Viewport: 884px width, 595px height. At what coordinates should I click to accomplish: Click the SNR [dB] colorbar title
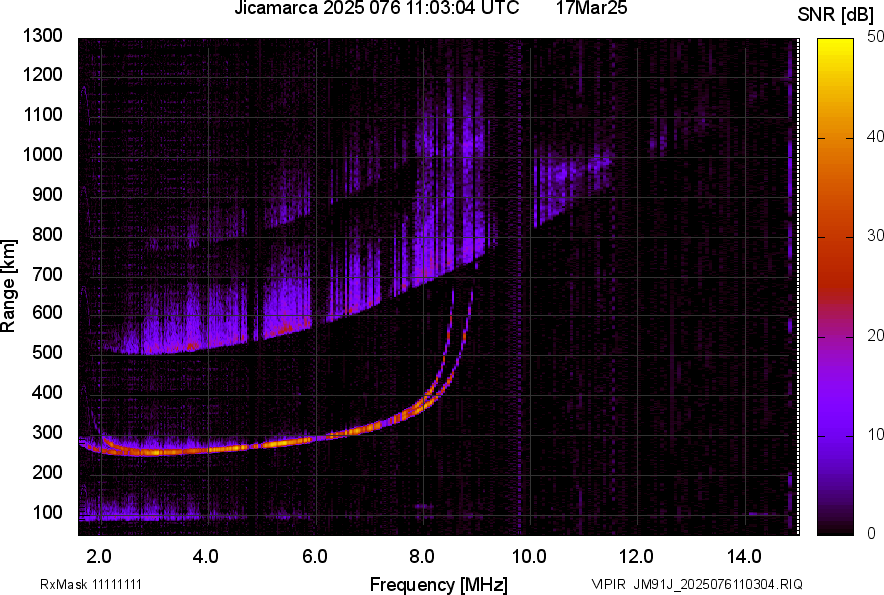click(x=836, y=15)
